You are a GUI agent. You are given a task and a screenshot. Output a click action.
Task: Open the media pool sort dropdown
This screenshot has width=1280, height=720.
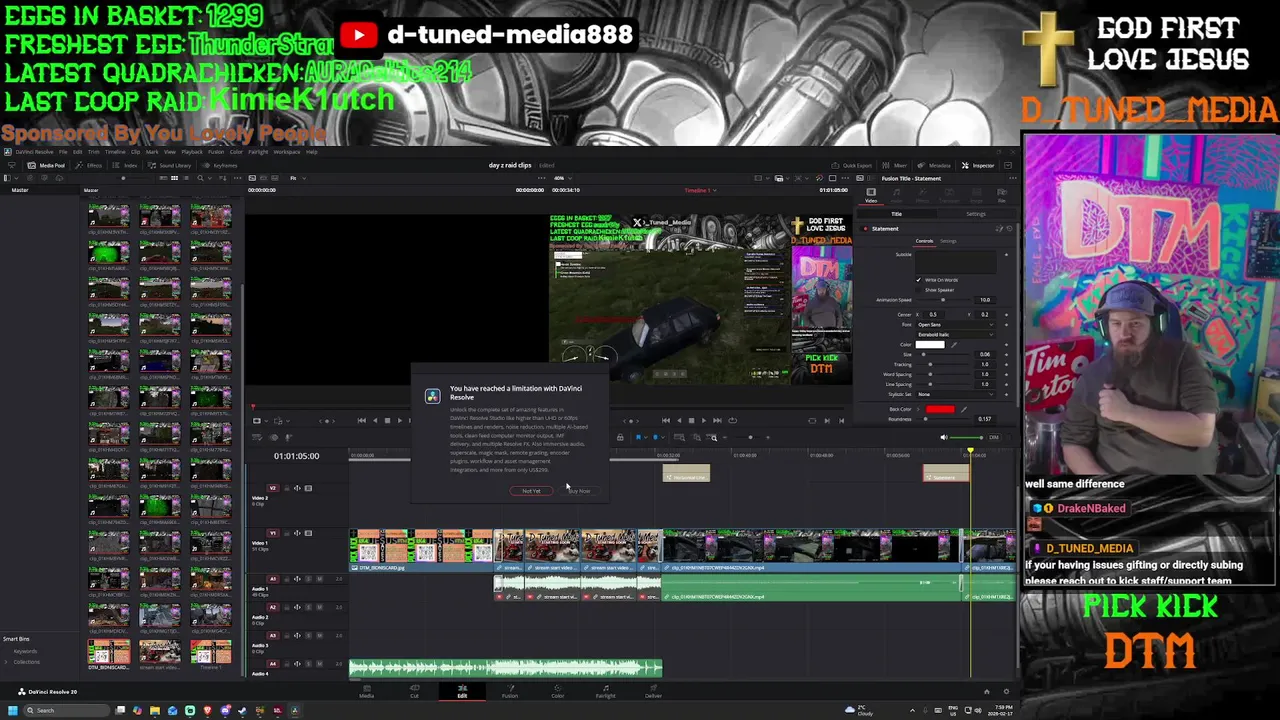[x=222, y=178]
